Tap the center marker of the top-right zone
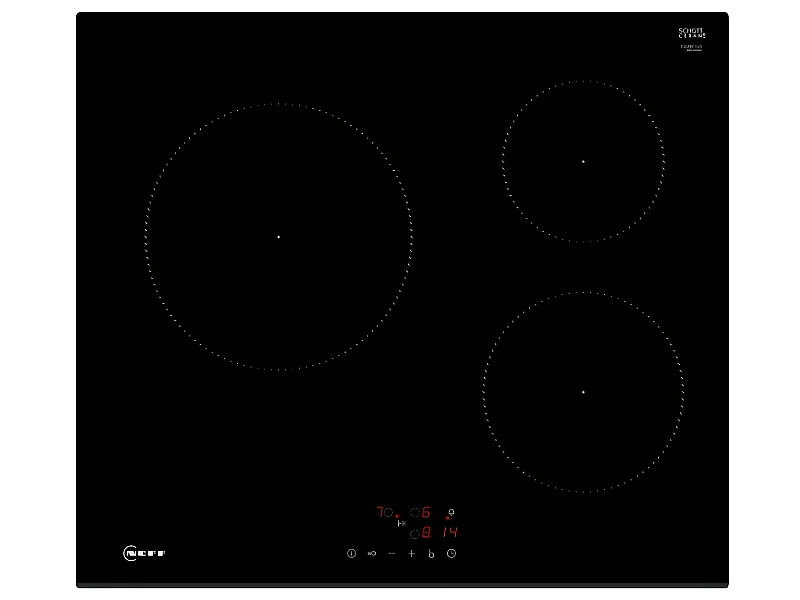 coord(583,160)
